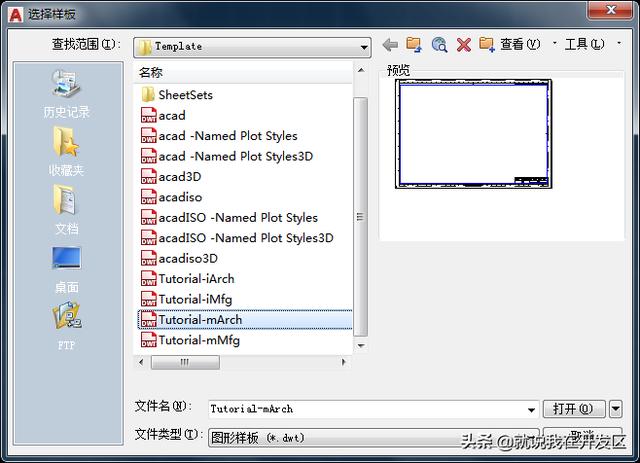
Task: Open the 收藏夹 favorites shortcut
Action: [66, 151]
